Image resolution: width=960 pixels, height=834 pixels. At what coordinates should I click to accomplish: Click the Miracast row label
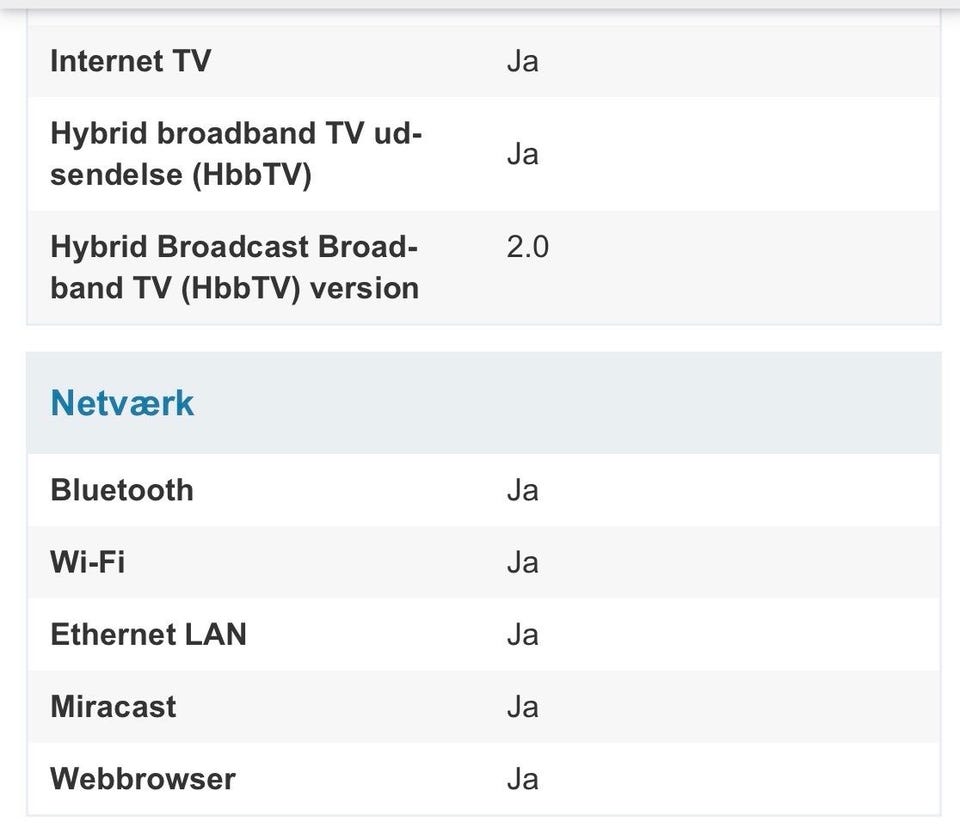(x=113, y=707)
